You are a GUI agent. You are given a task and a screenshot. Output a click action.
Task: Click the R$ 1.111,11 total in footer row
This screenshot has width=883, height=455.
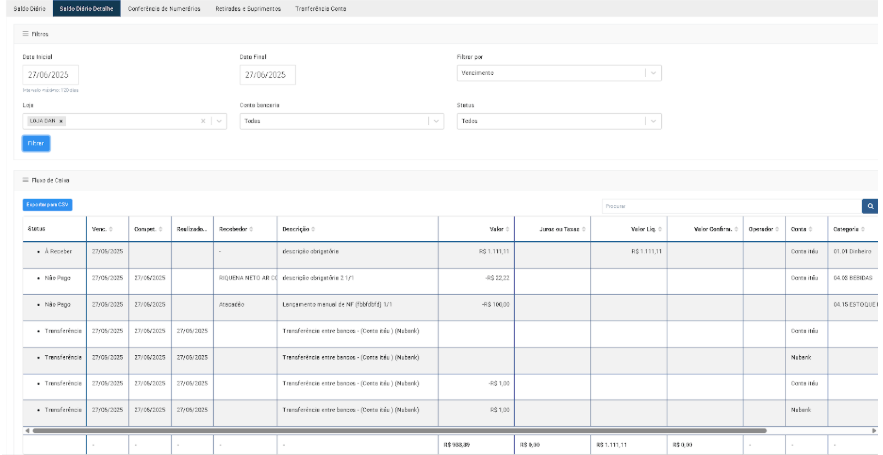tap(612, 445)
